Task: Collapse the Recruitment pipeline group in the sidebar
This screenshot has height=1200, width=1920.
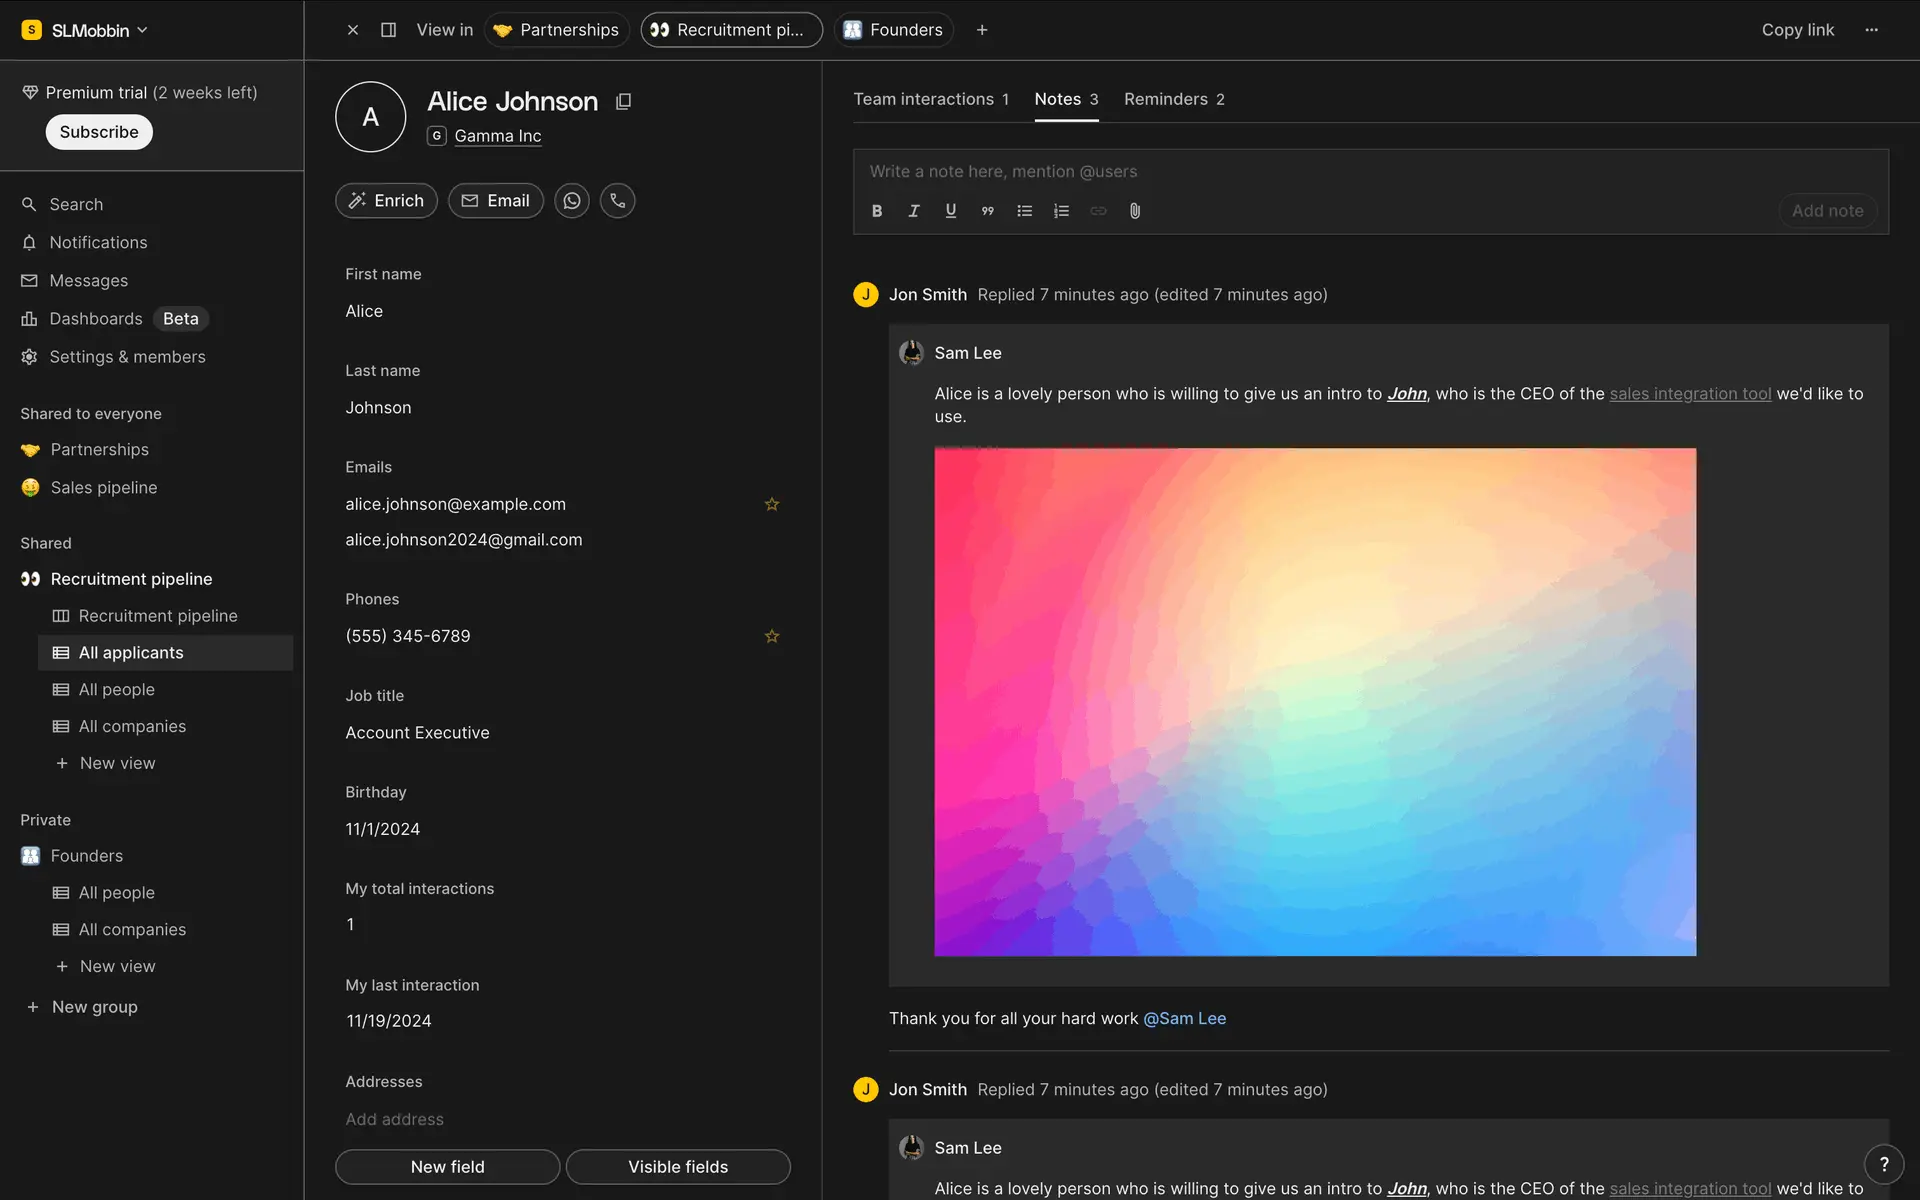Action: 131,579
